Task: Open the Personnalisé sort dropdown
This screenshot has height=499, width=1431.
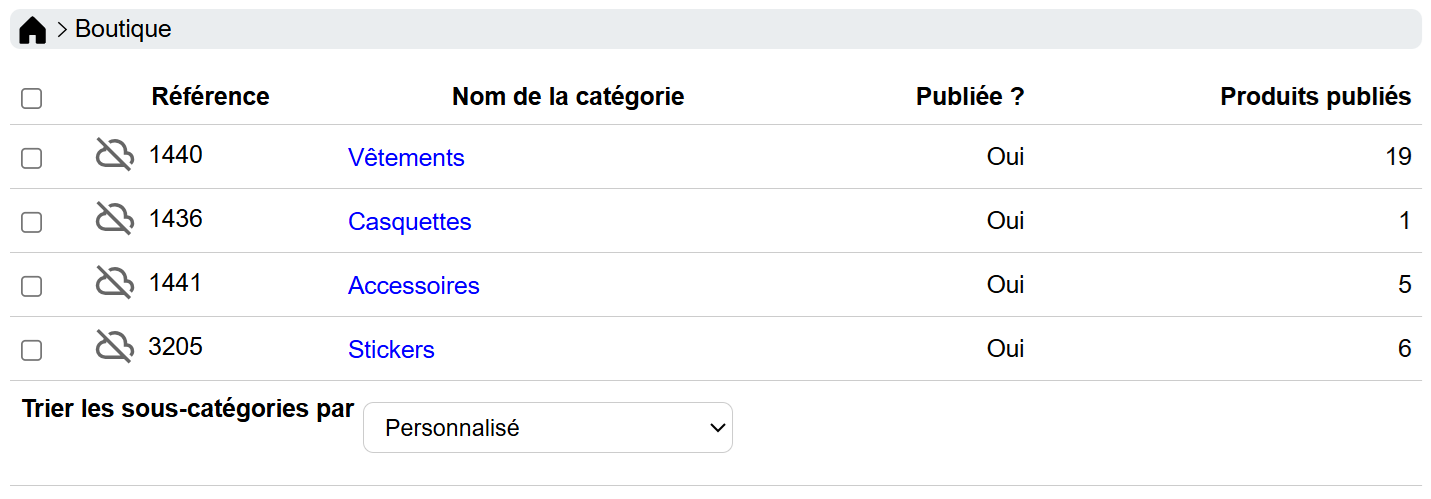Action: point(547,428)
